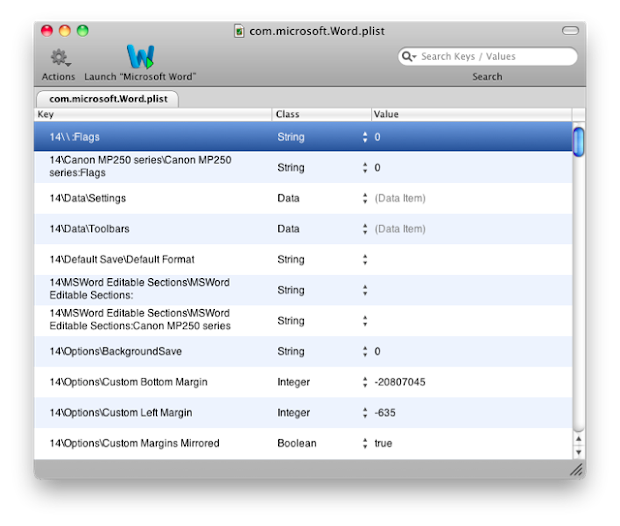
Task: Change class of 14\Data\Settings row
Action: [x=365, y=198]
